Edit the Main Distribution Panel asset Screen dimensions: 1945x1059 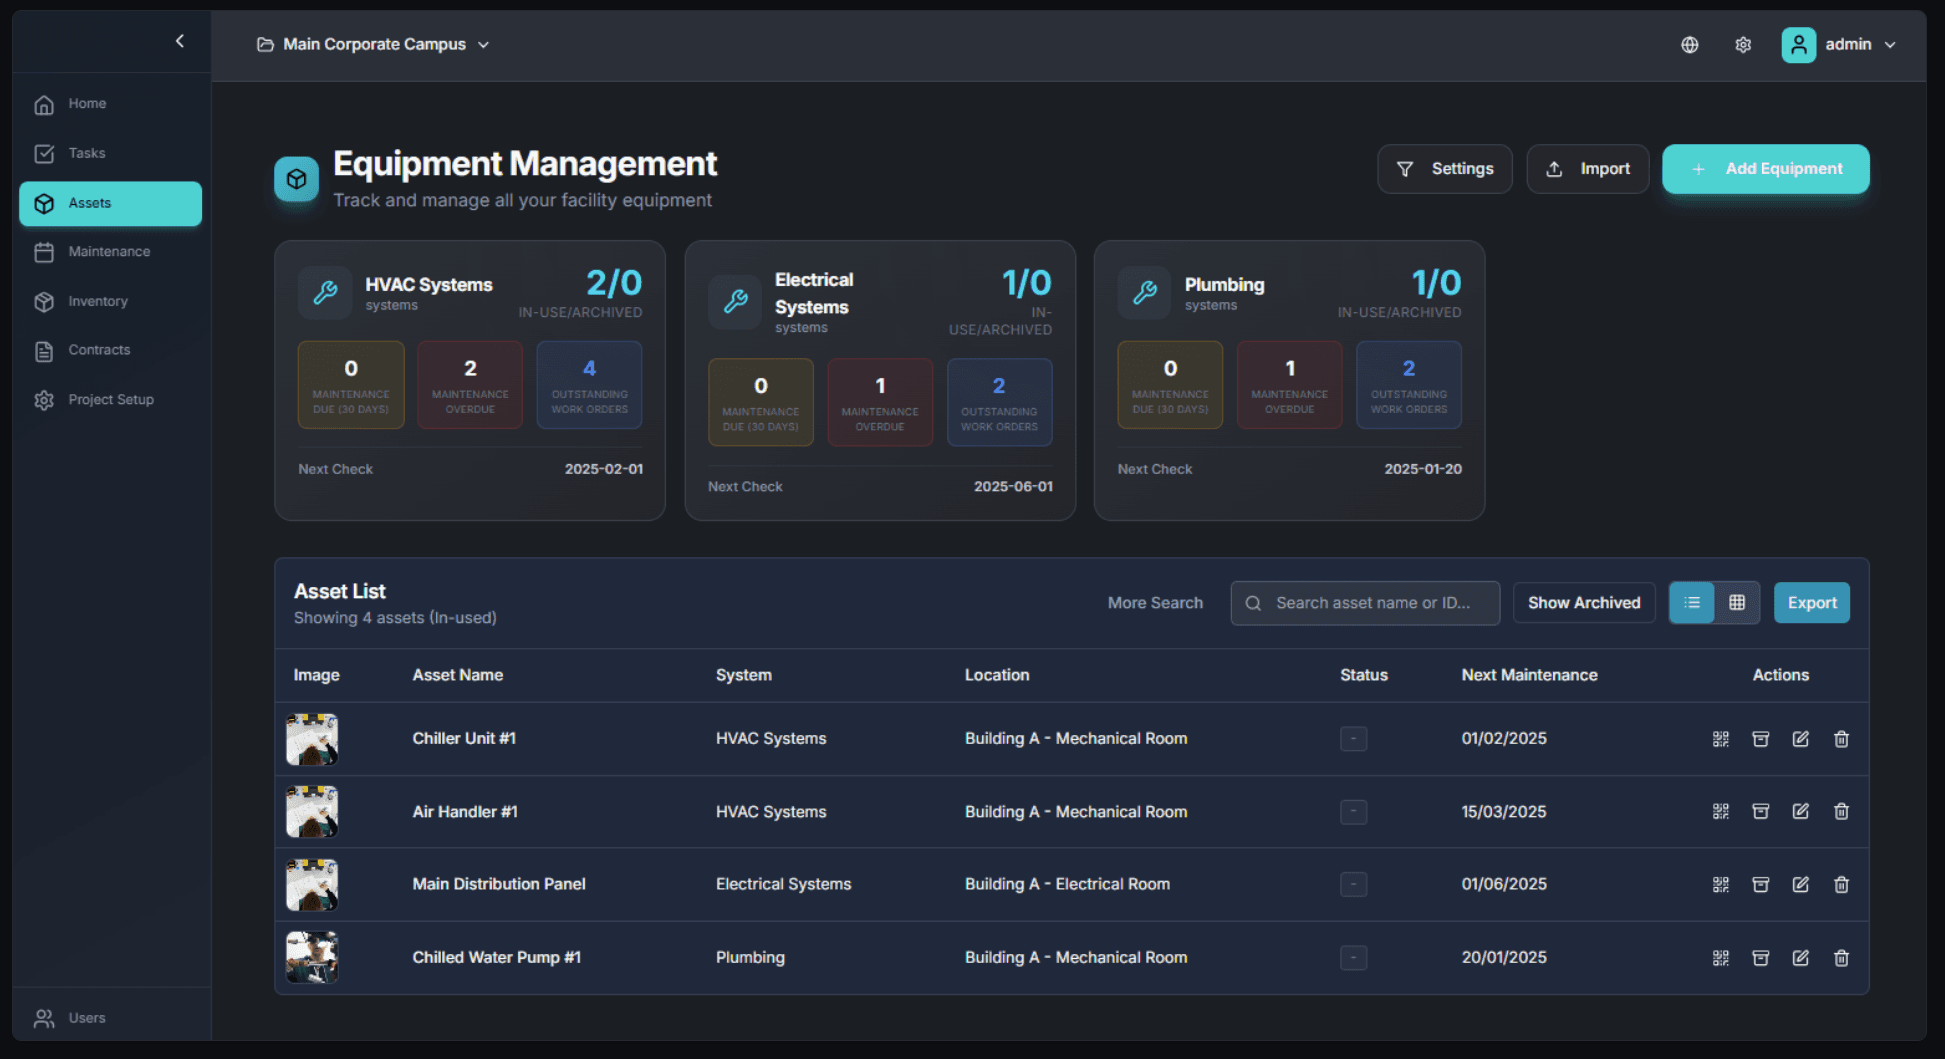click(x=1801, y=884)
